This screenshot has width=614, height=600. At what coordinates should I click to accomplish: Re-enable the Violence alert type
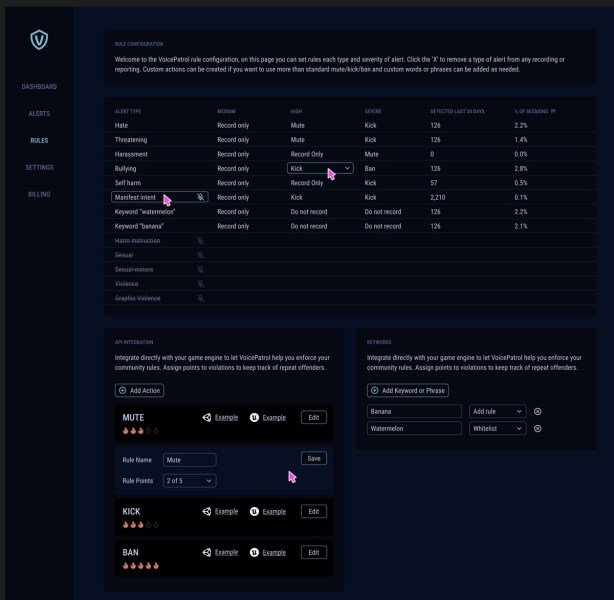(200, 284)
